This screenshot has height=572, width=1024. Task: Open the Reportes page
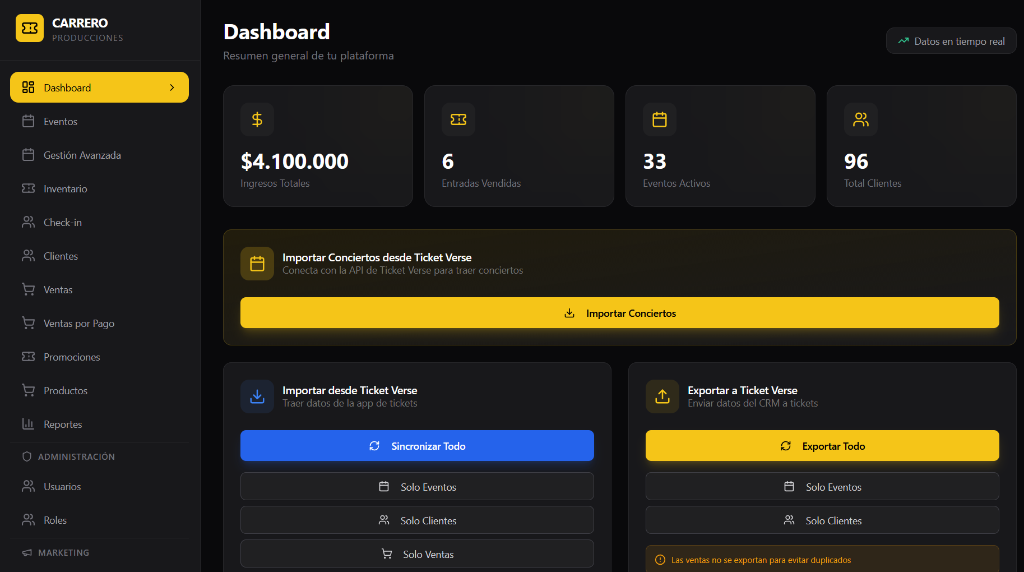pos(99,424)
